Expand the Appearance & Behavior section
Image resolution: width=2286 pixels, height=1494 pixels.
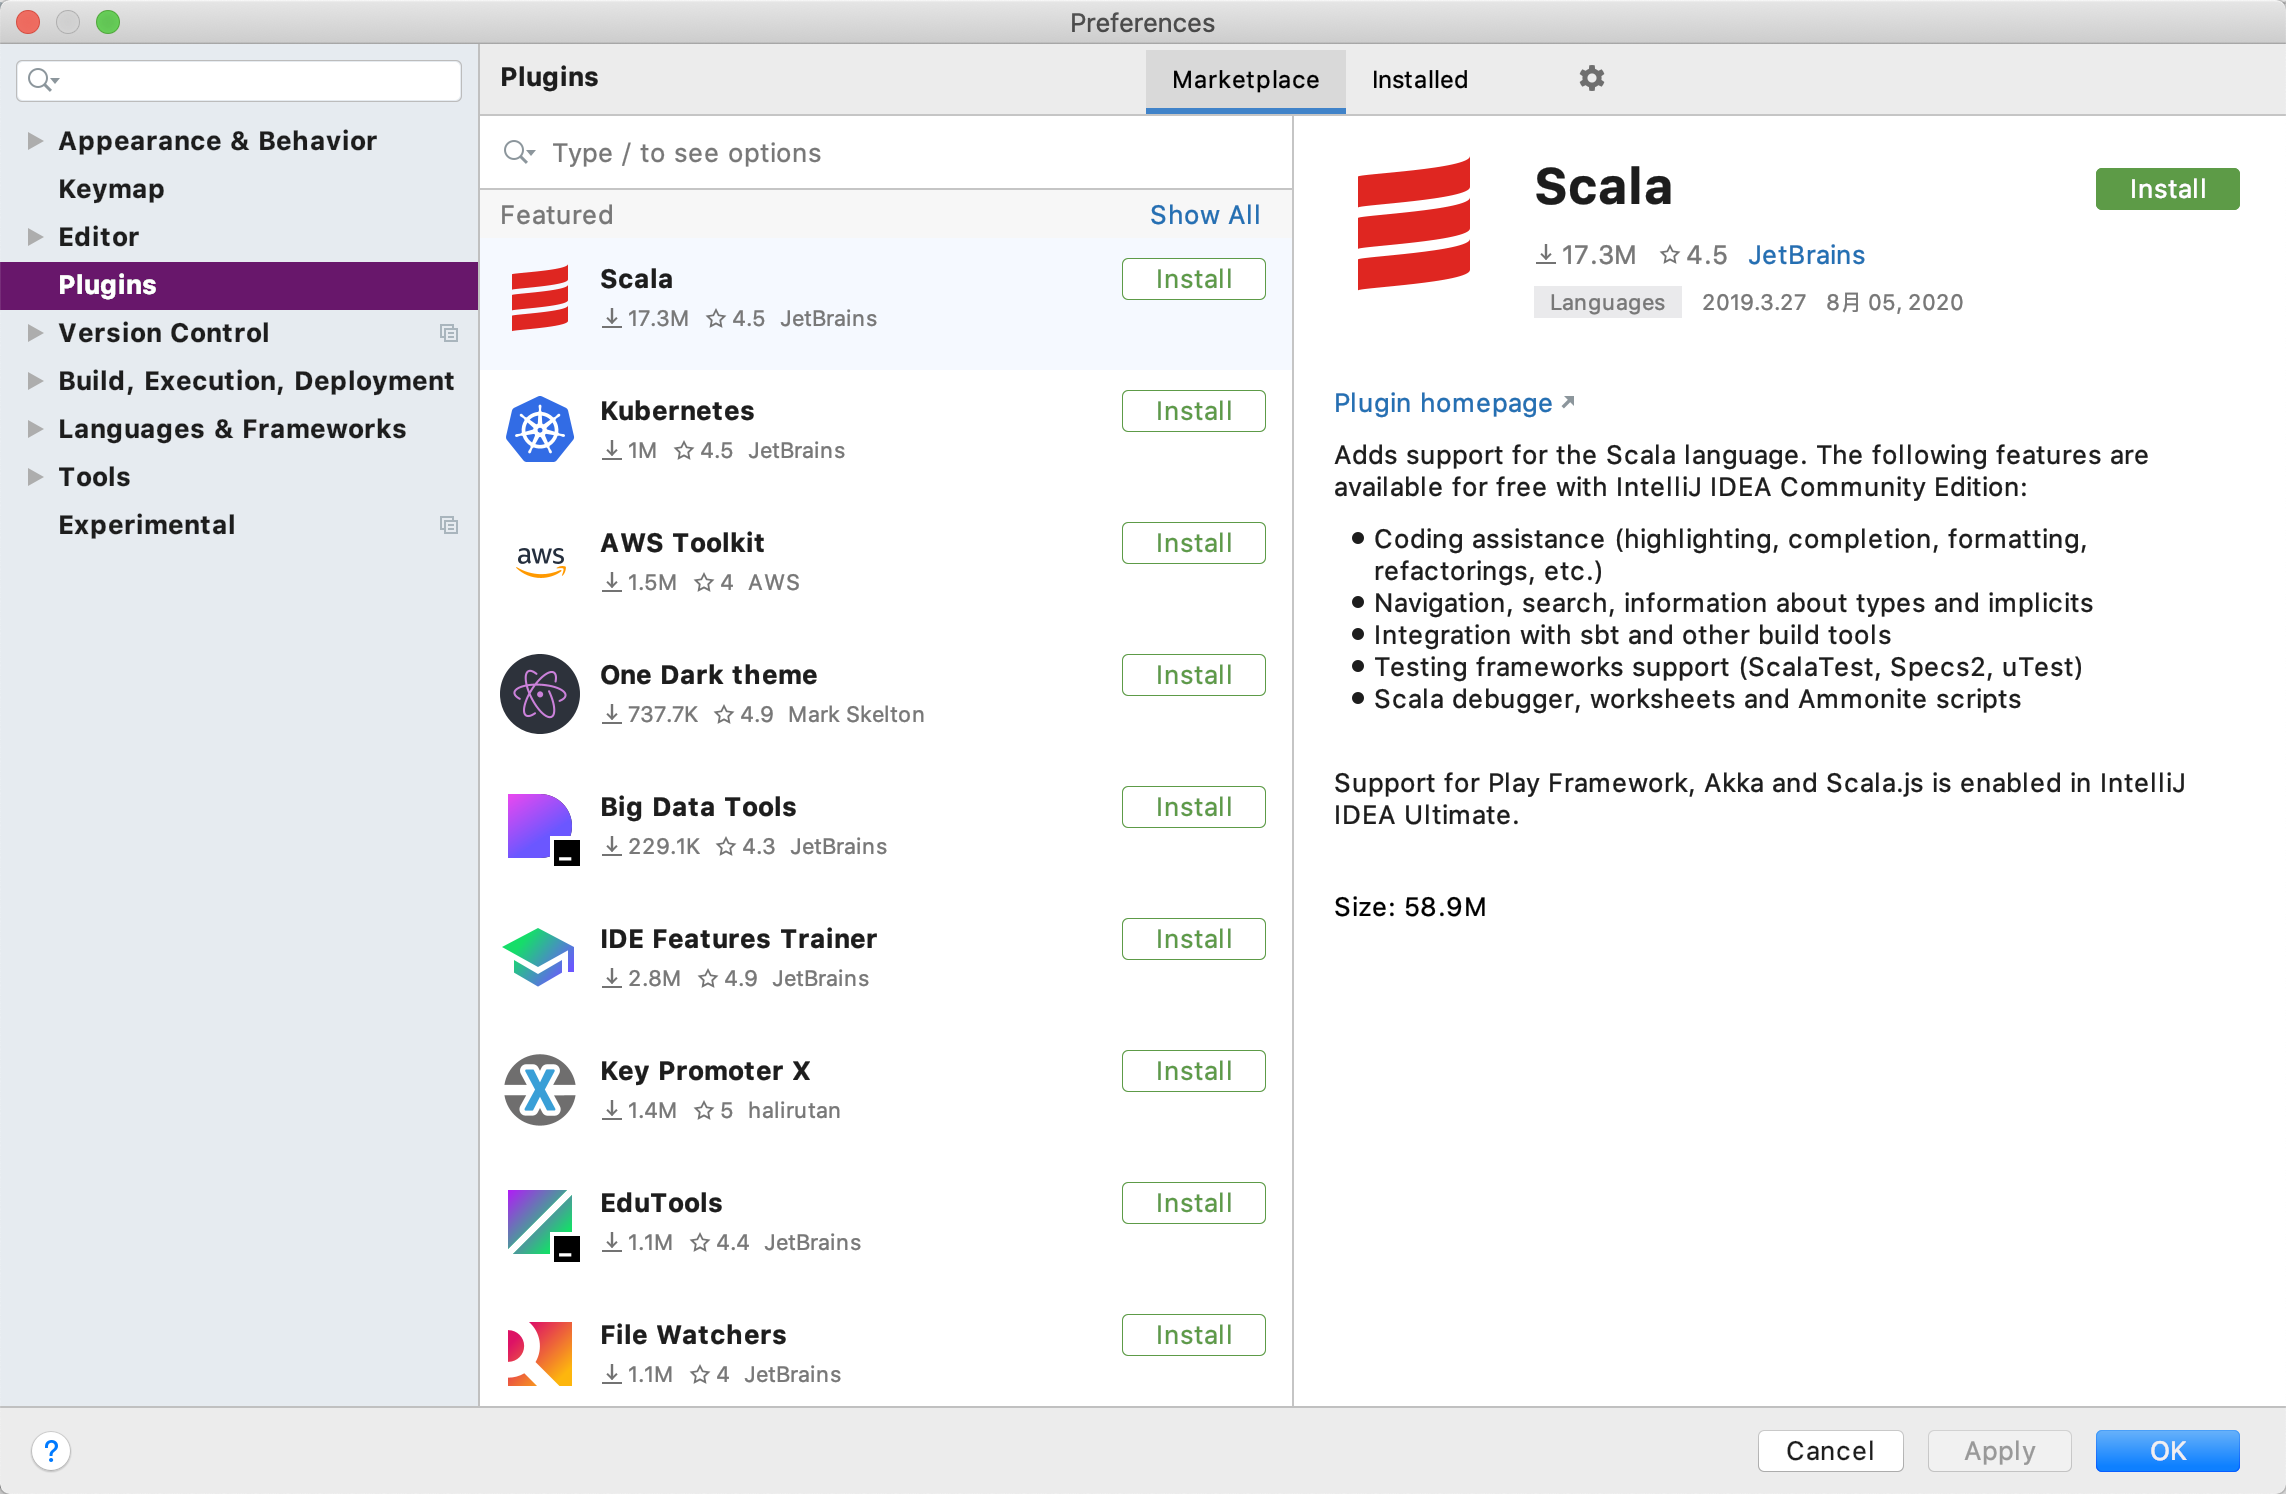tap(35, 141)
